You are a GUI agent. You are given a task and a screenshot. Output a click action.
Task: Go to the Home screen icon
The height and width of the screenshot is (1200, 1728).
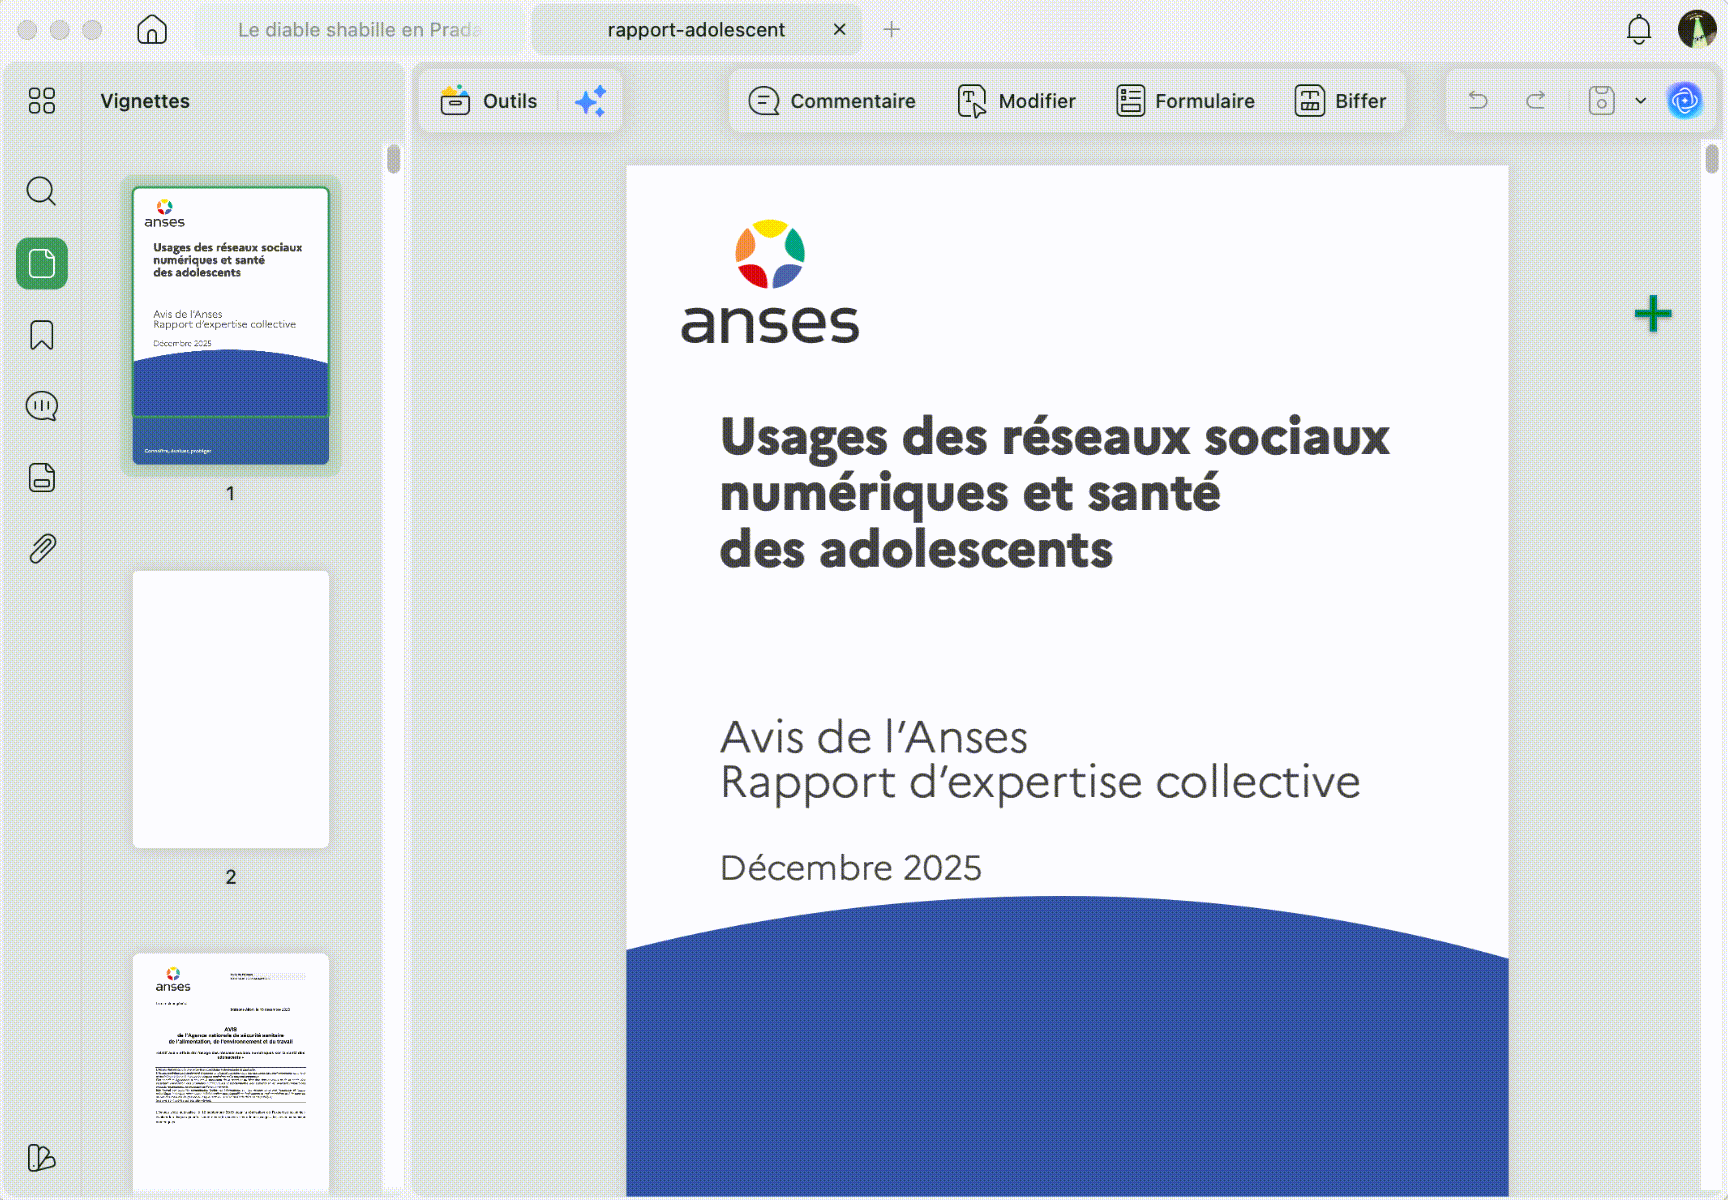[152, 30]
